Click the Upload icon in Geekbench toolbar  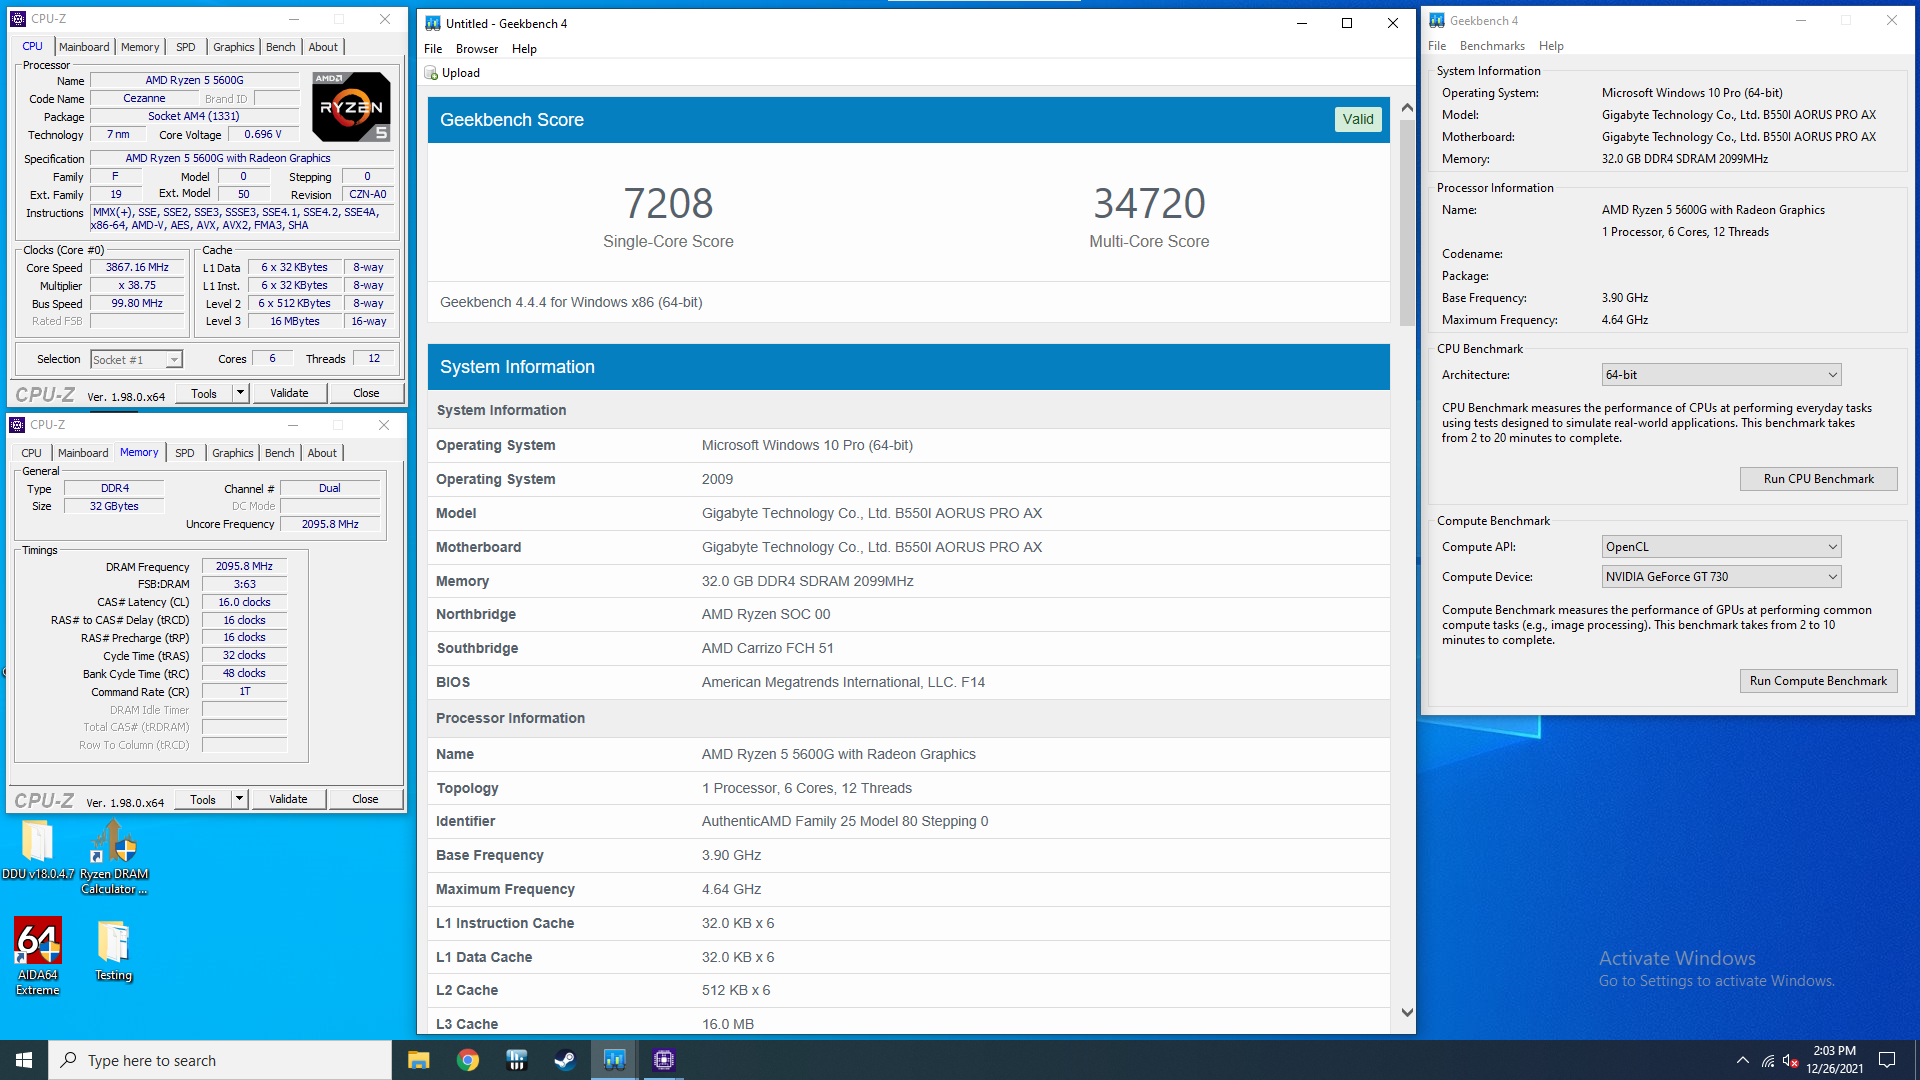click(x=431, y=73)
